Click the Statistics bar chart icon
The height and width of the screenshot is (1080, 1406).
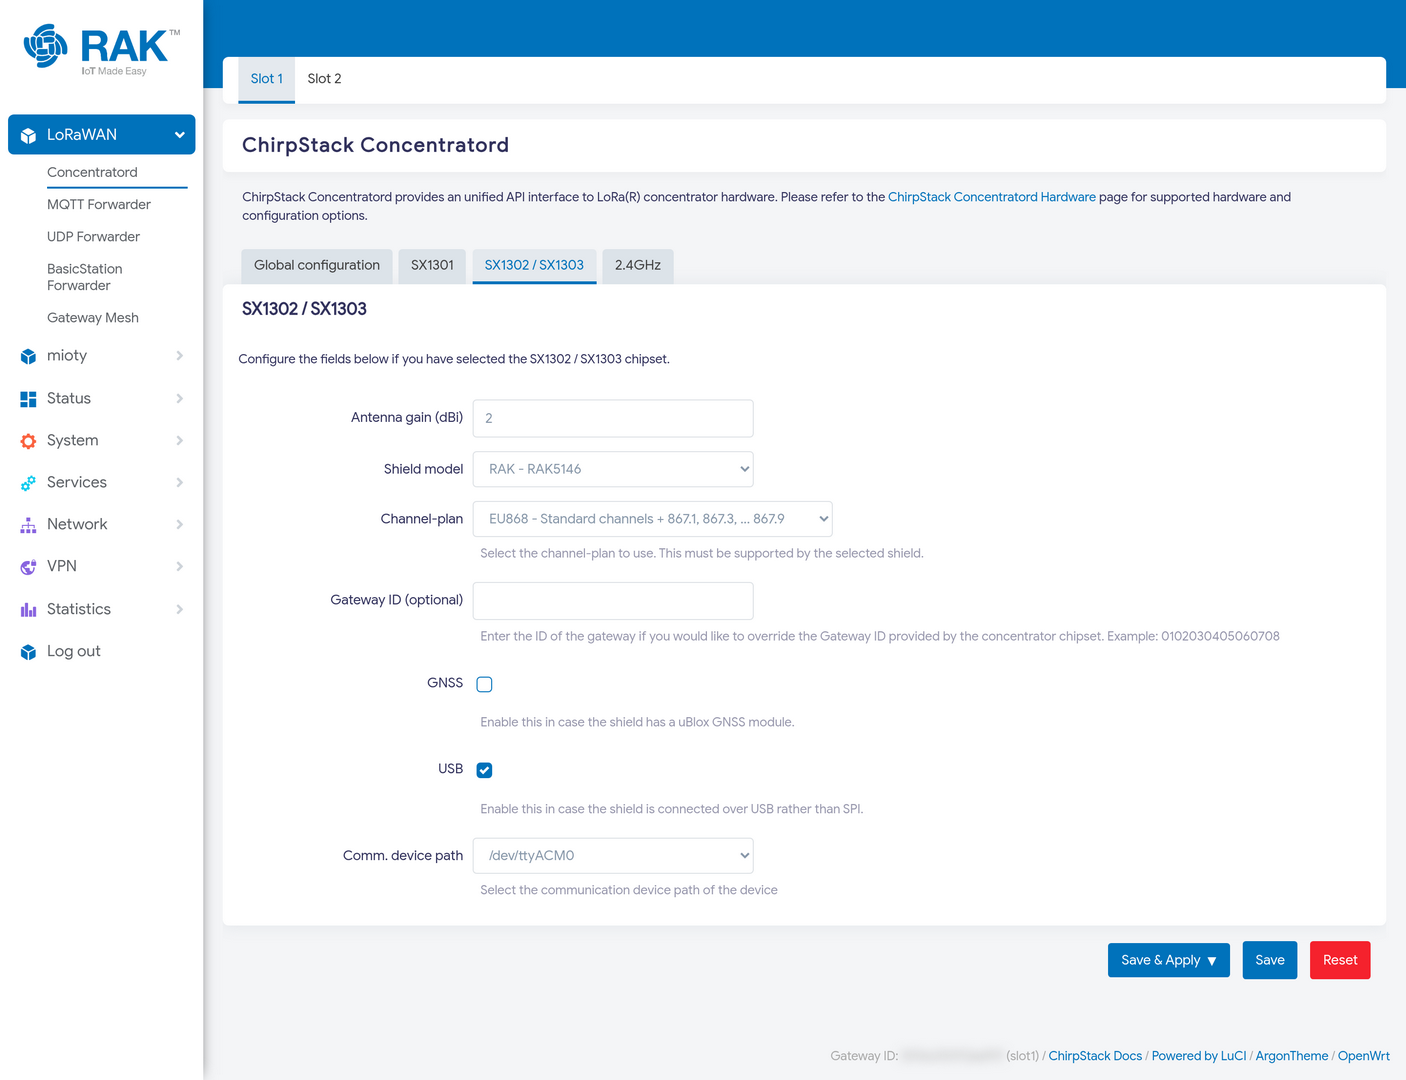[x=28, y=609]
